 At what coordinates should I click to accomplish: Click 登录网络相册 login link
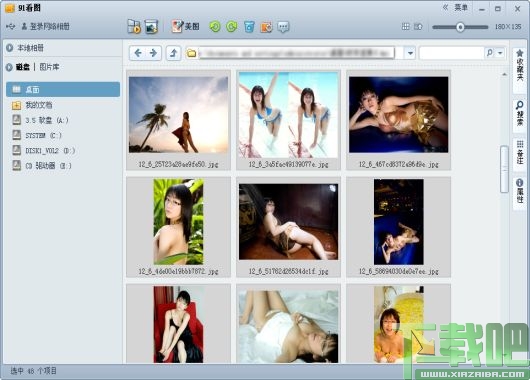pos(50,26)
